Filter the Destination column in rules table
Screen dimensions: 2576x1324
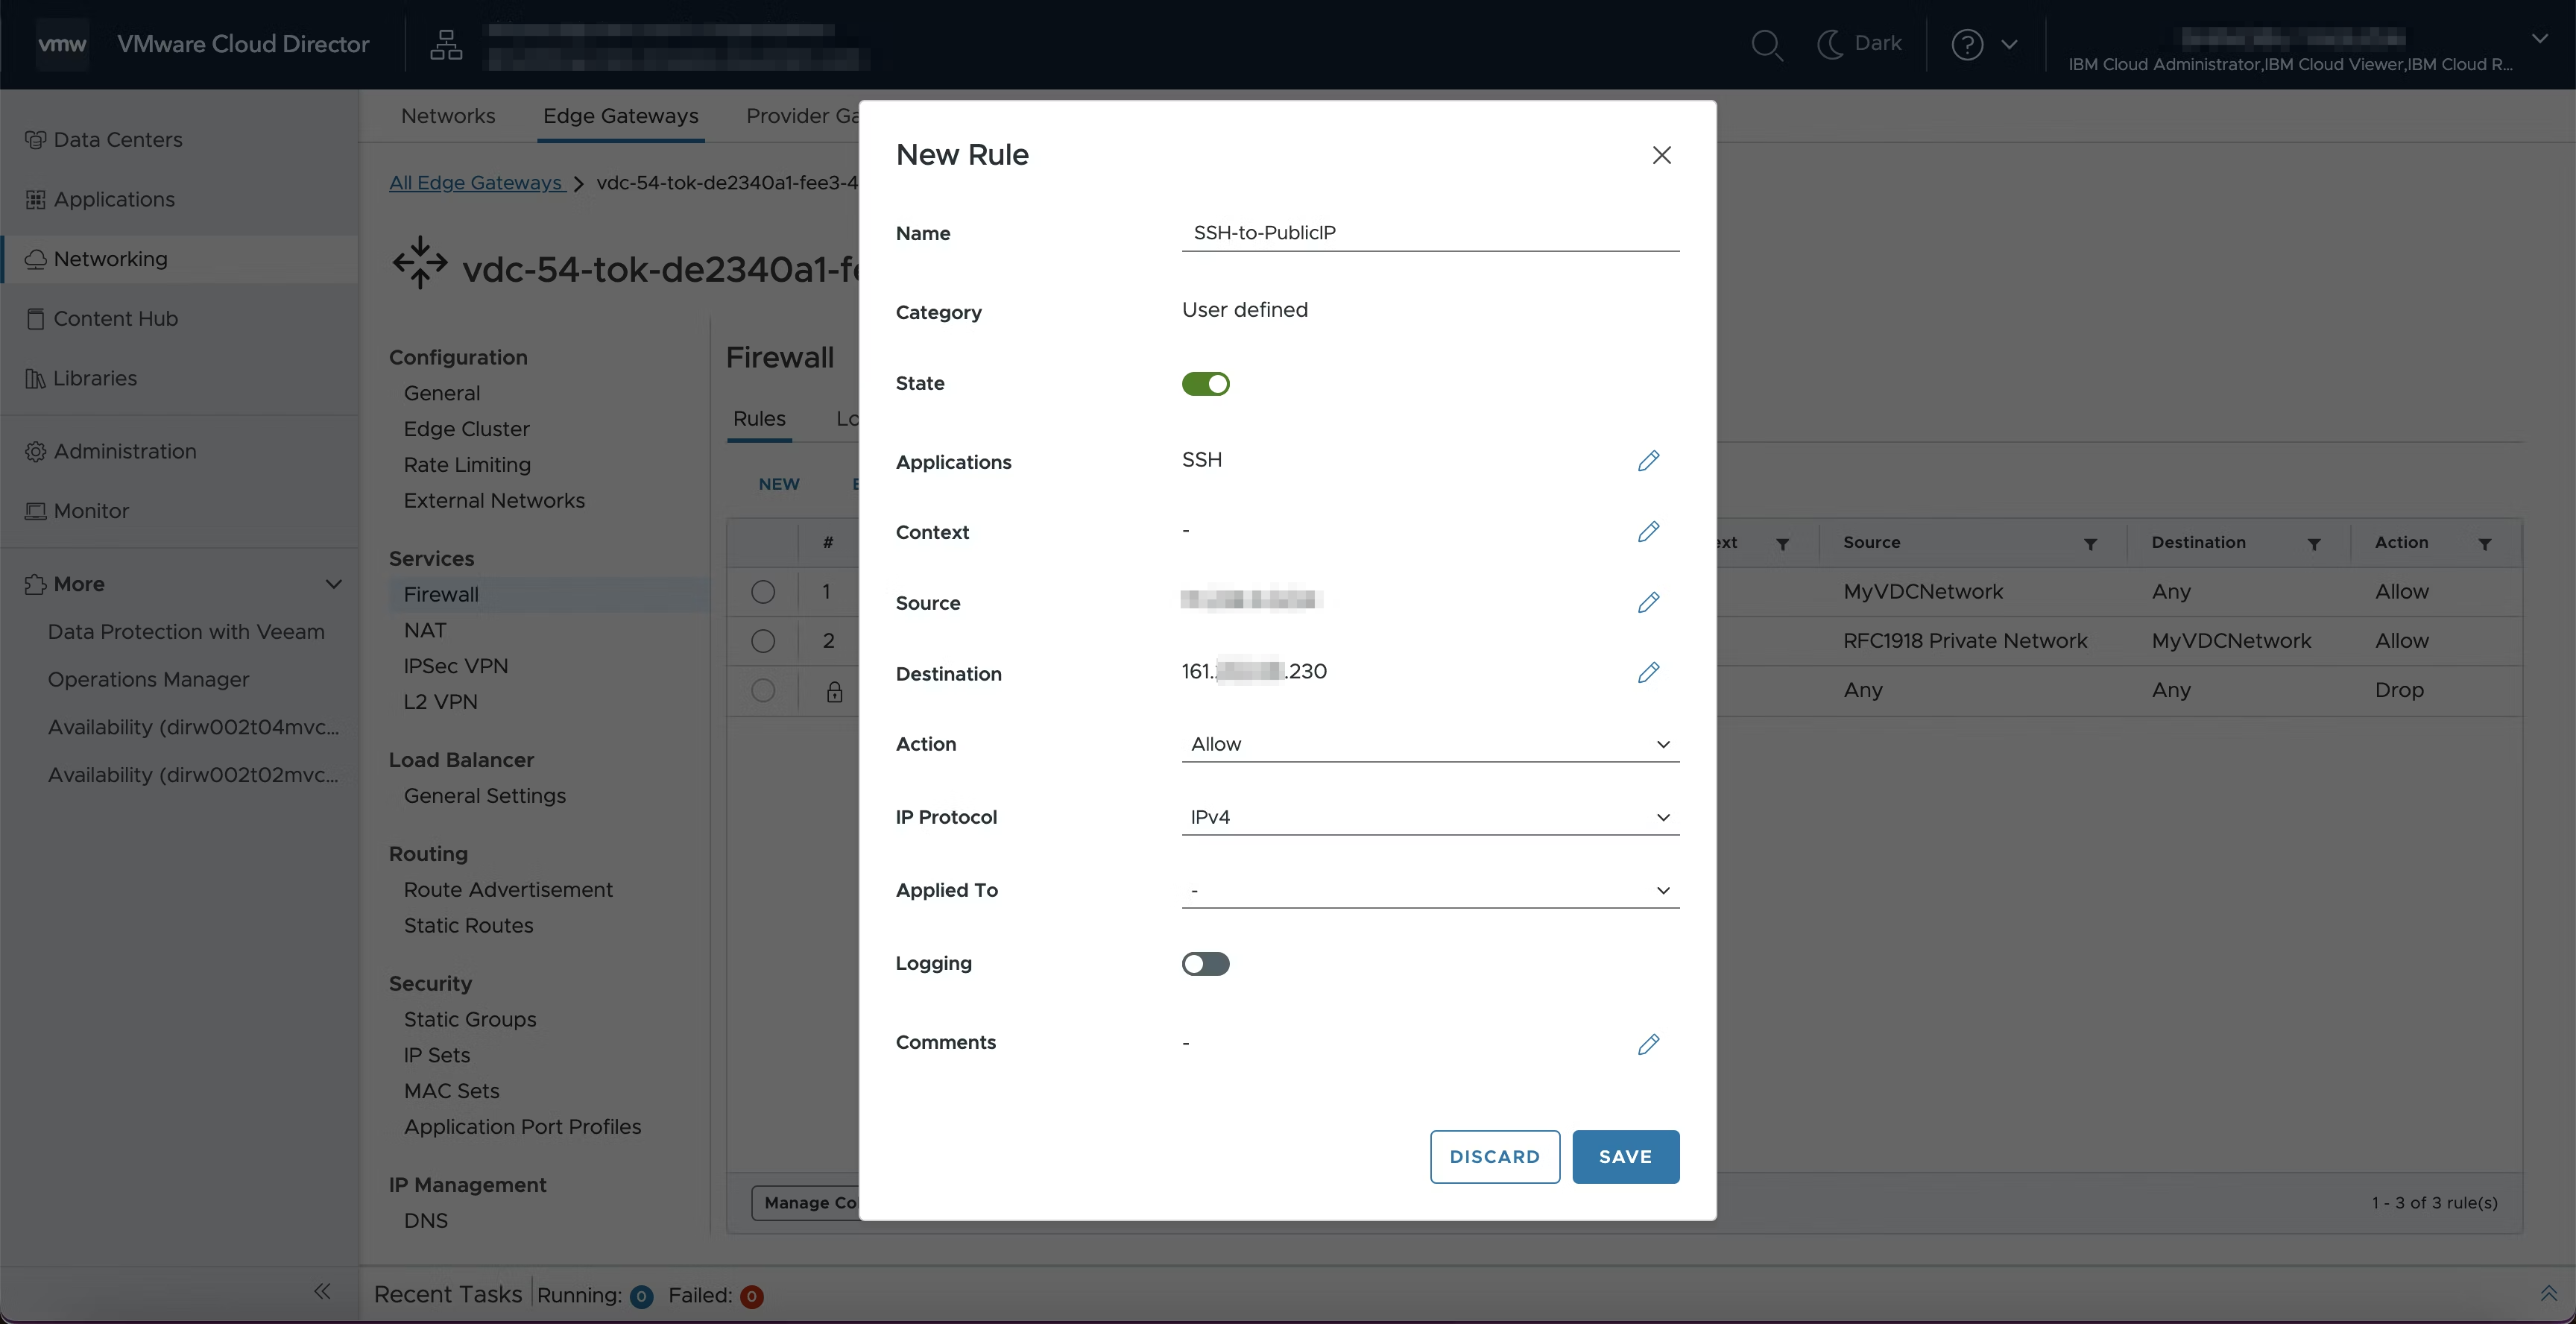coord(2313,544)
